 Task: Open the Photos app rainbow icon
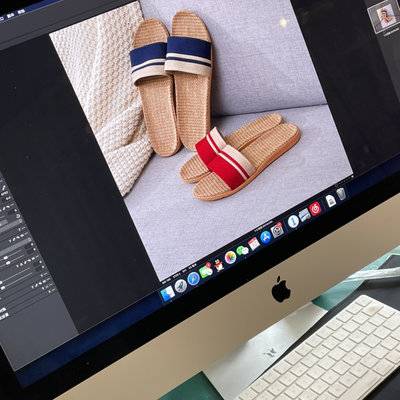click(x=231, y=257)
